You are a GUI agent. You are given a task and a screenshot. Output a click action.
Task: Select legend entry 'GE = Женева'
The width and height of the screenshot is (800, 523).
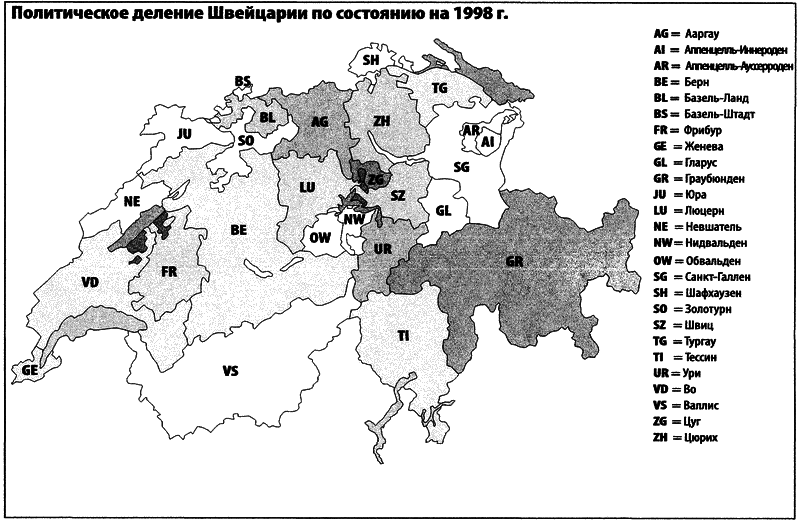point(688,146)
